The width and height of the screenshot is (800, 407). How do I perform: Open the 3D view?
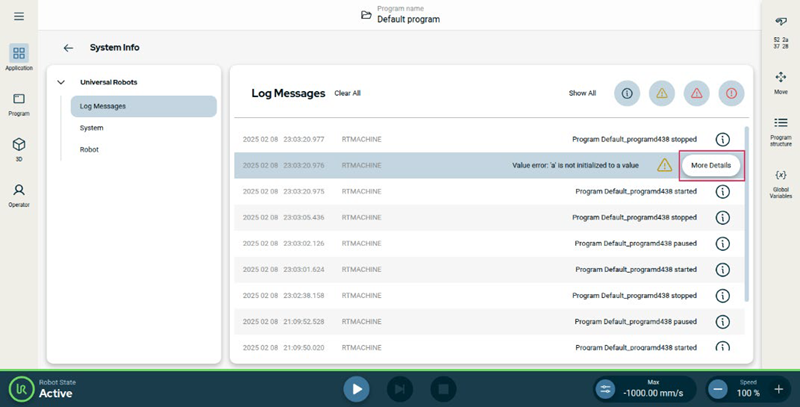(19, 149)
